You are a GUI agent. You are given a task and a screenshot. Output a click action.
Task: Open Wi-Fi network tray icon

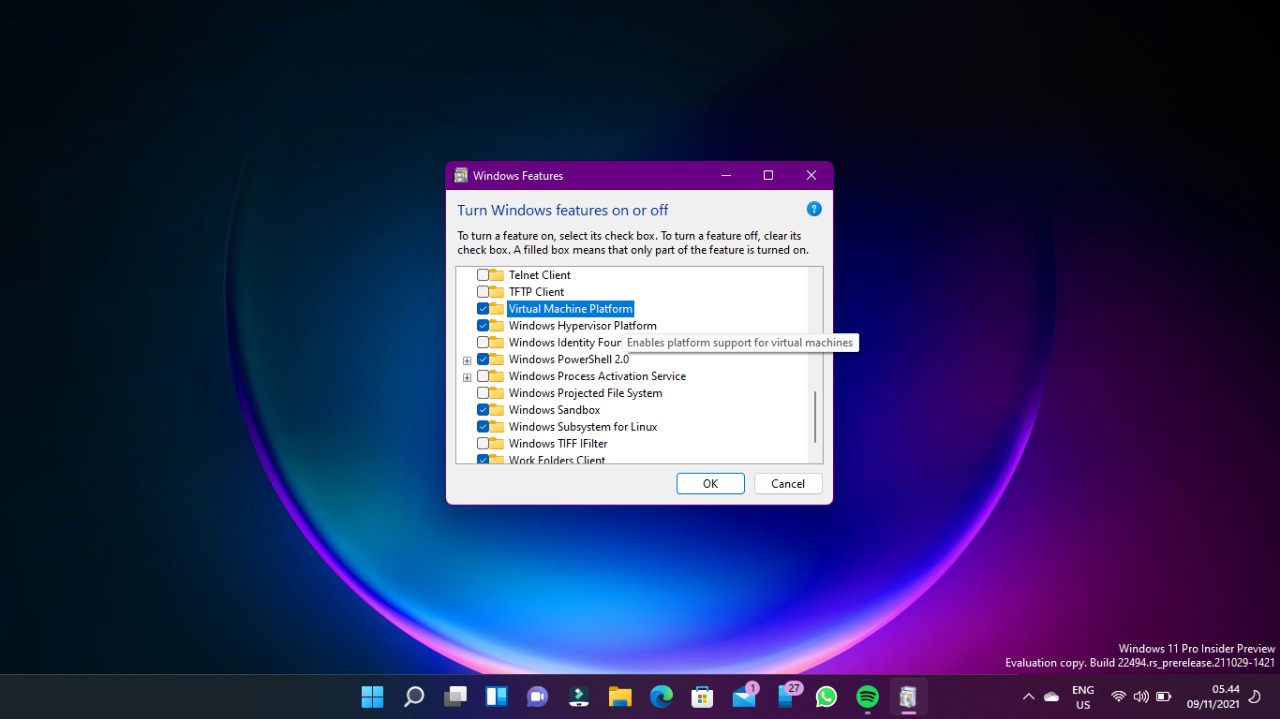pos(1119,696)
